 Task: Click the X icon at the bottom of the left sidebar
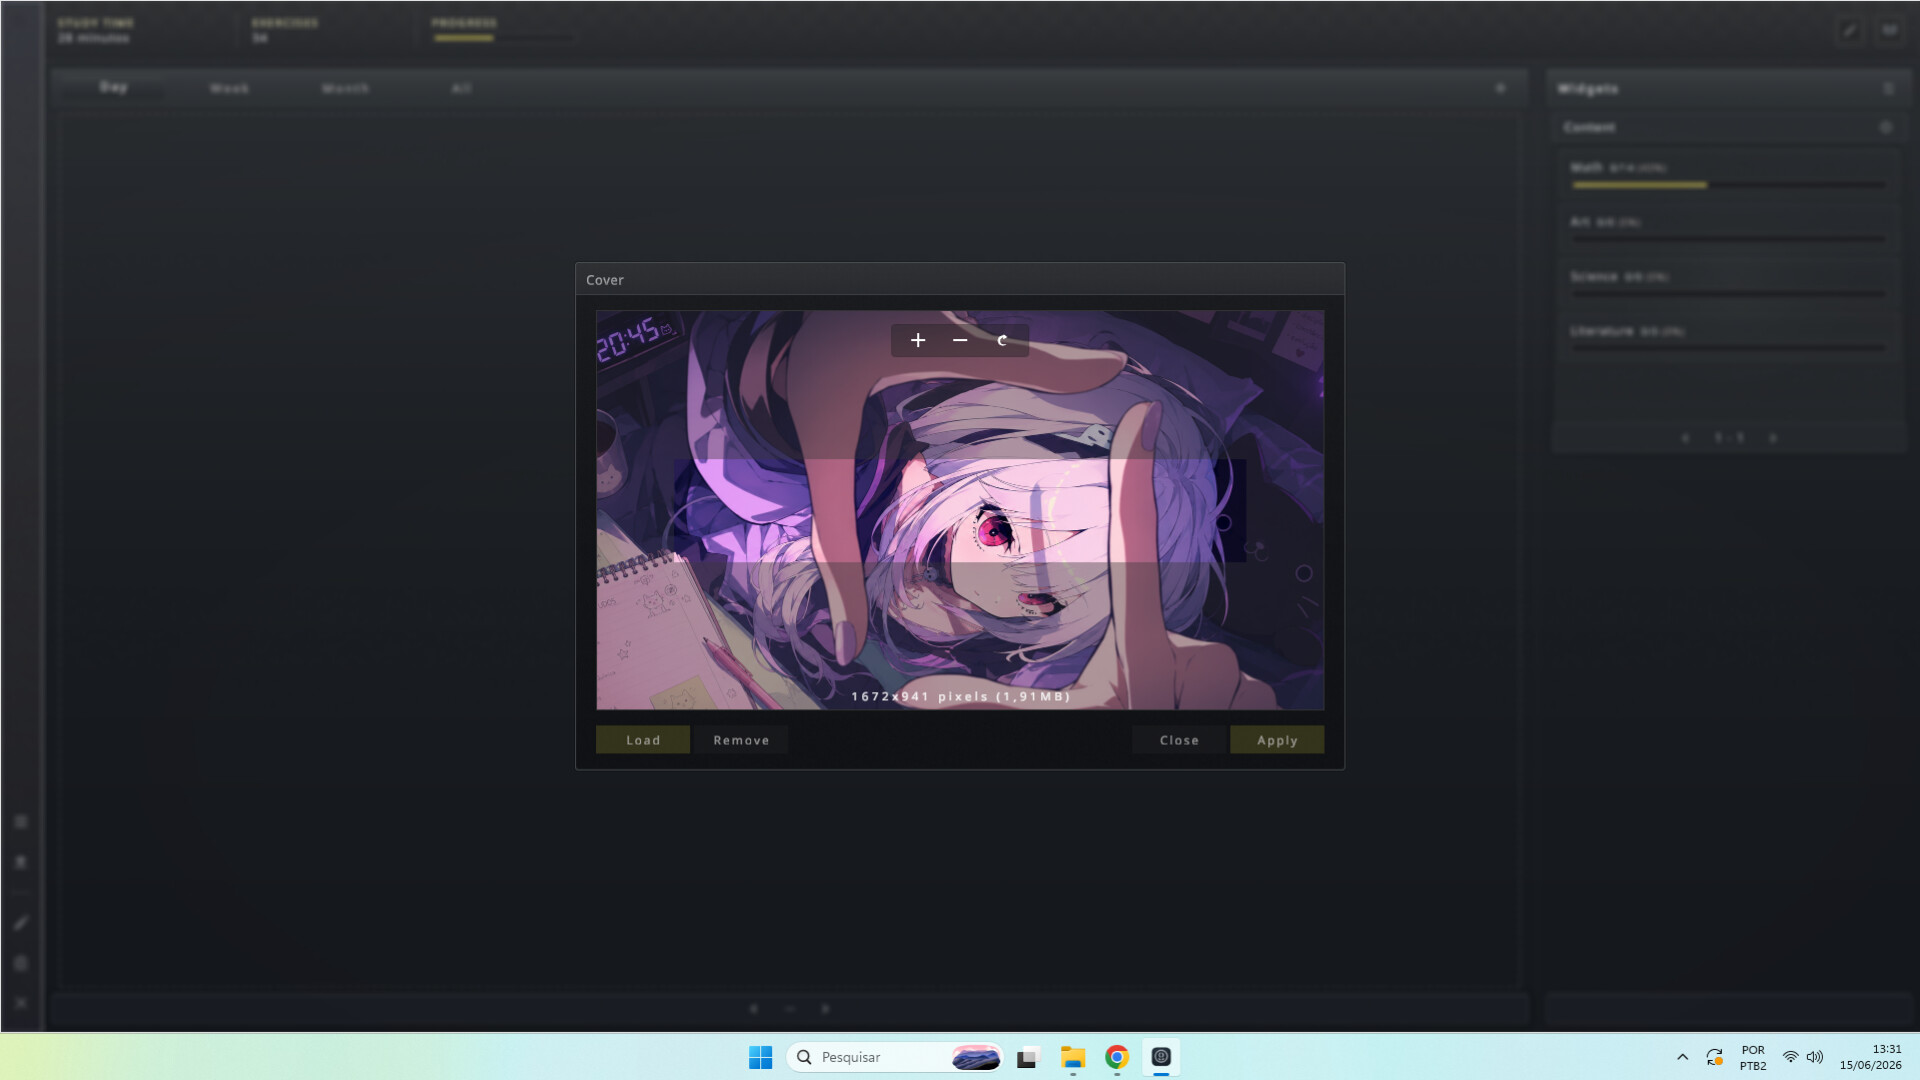click(x=21, y=1003)
